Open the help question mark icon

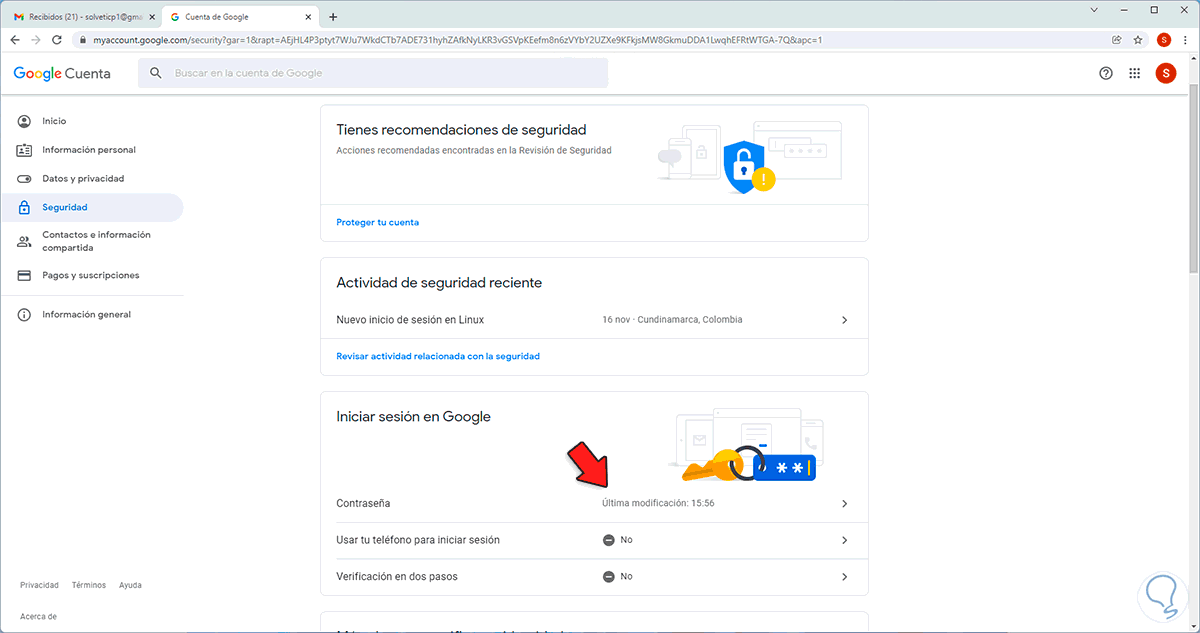click(1106, 73)
